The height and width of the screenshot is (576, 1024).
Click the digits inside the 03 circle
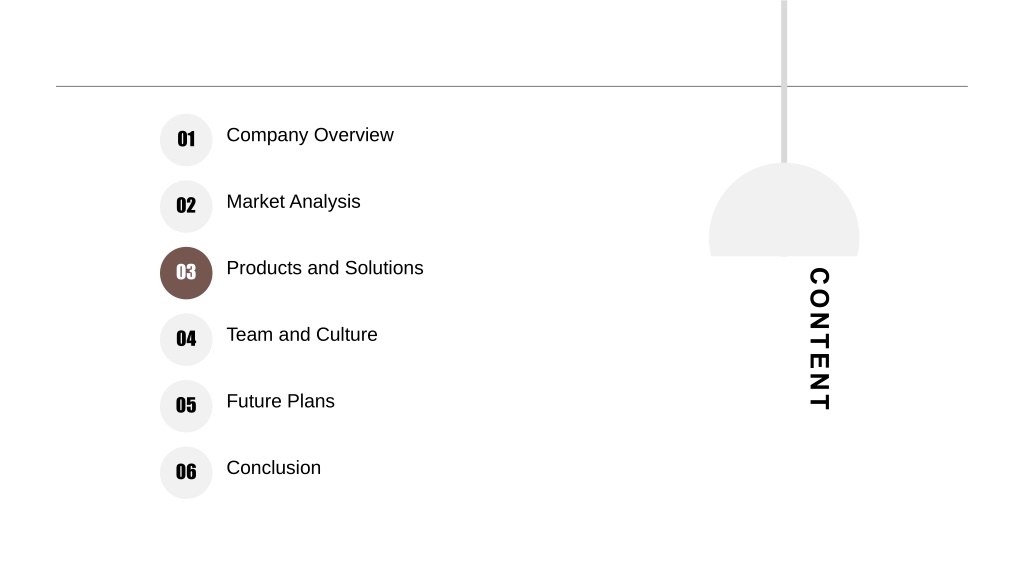click(186, 272)
